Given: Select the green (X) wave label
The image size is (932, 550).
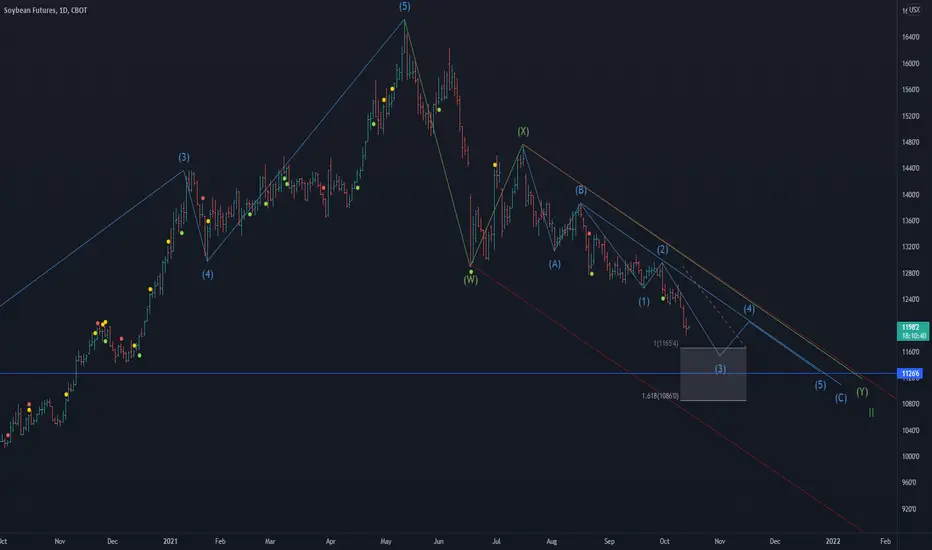Looking at the screenshot, I should tap(522, 131).
